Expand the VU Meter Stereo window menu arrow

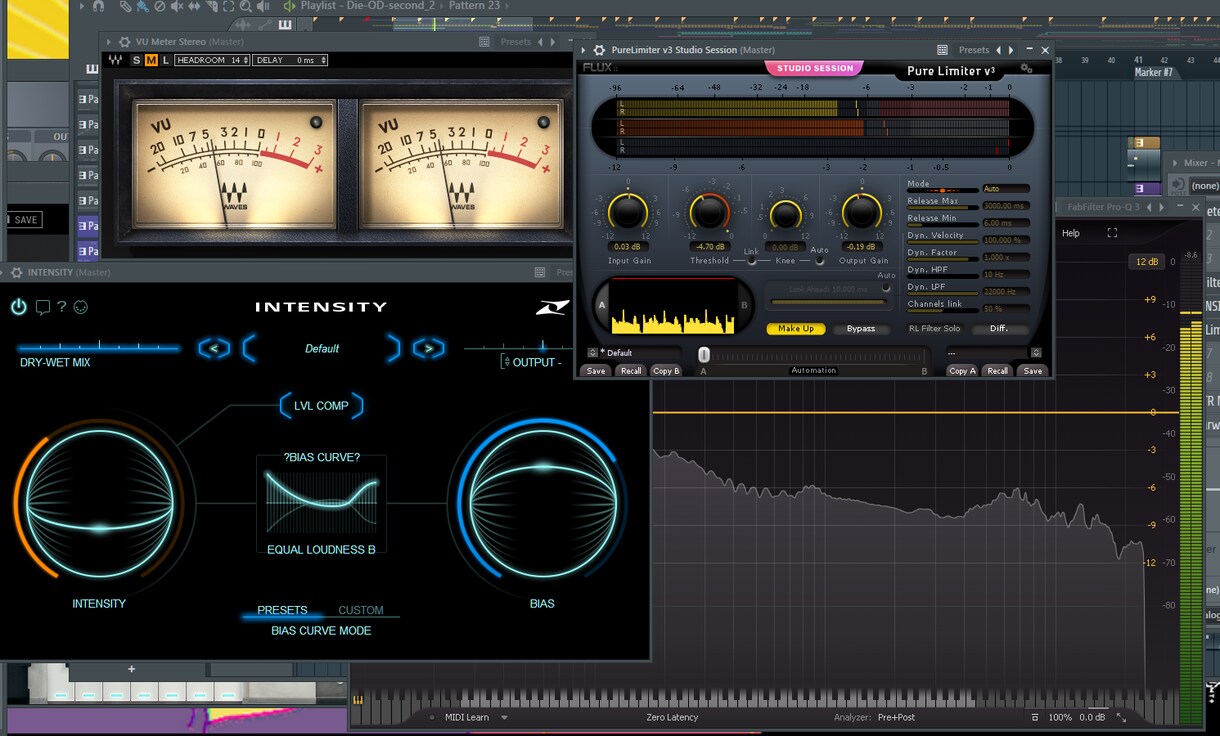[x=110, y=42]
